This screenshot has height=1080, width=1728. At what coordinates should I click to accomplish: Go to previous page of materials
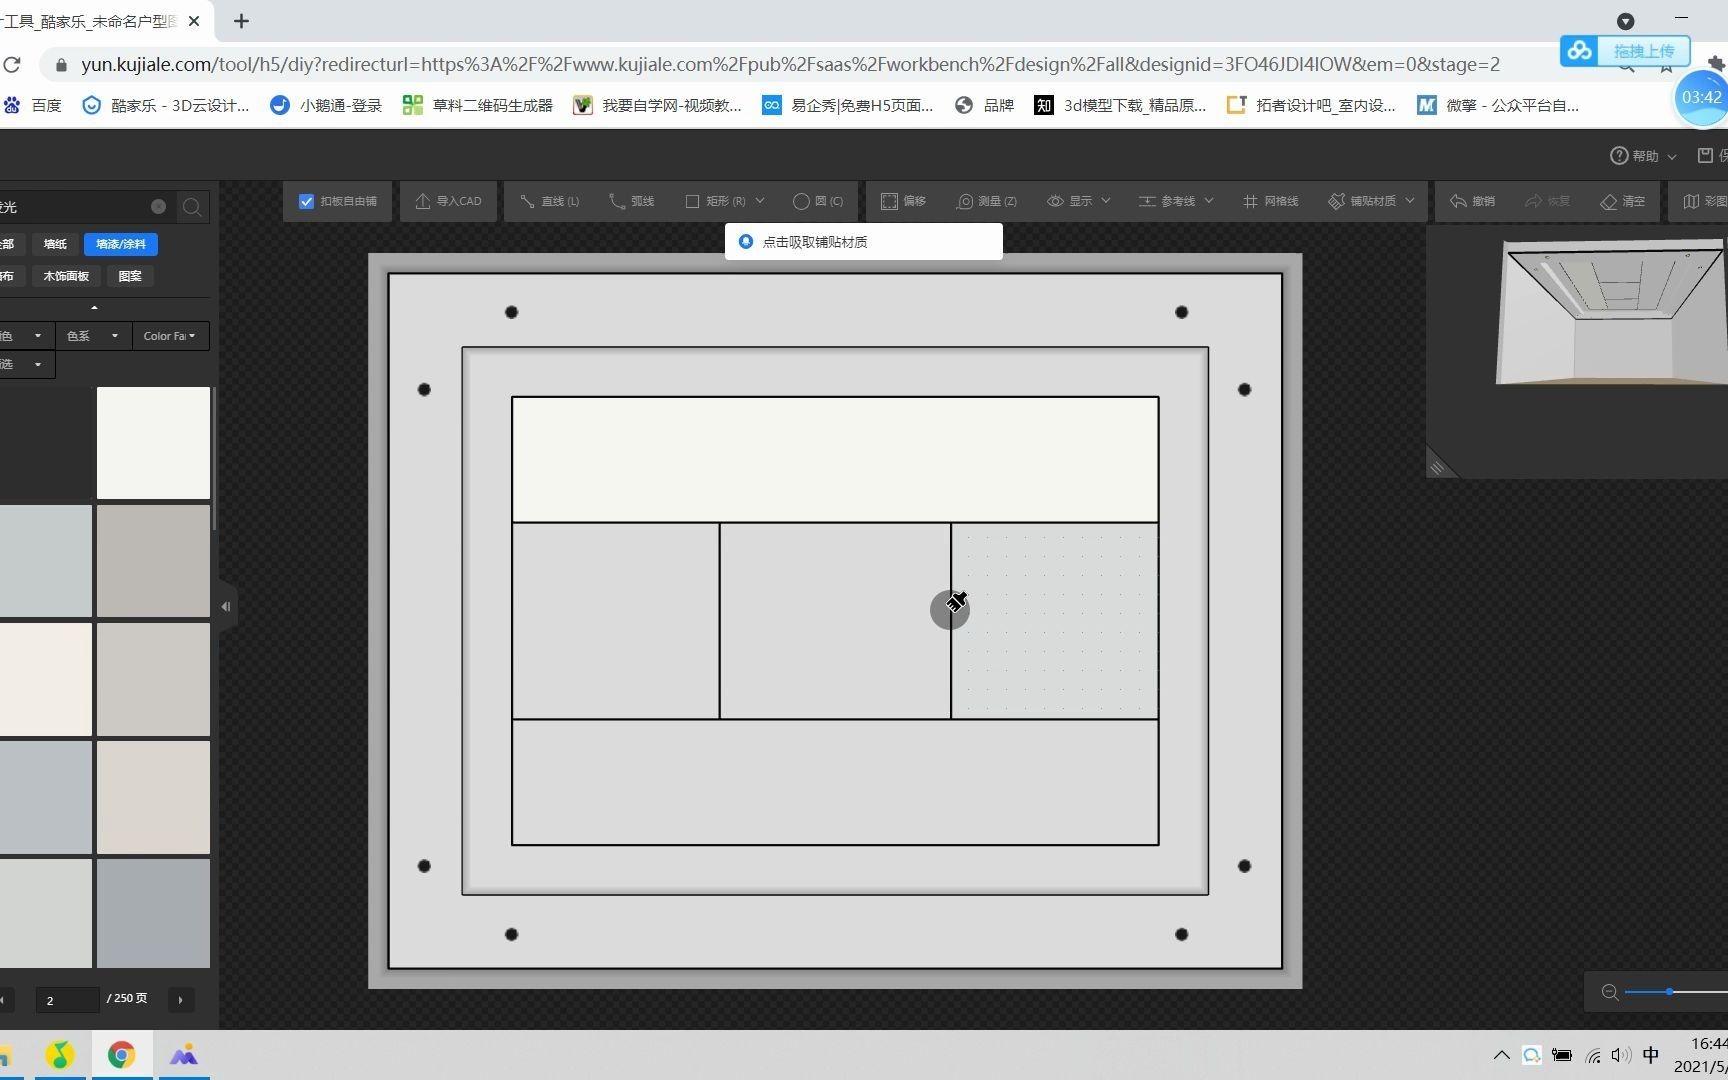[x=3, y=999]
